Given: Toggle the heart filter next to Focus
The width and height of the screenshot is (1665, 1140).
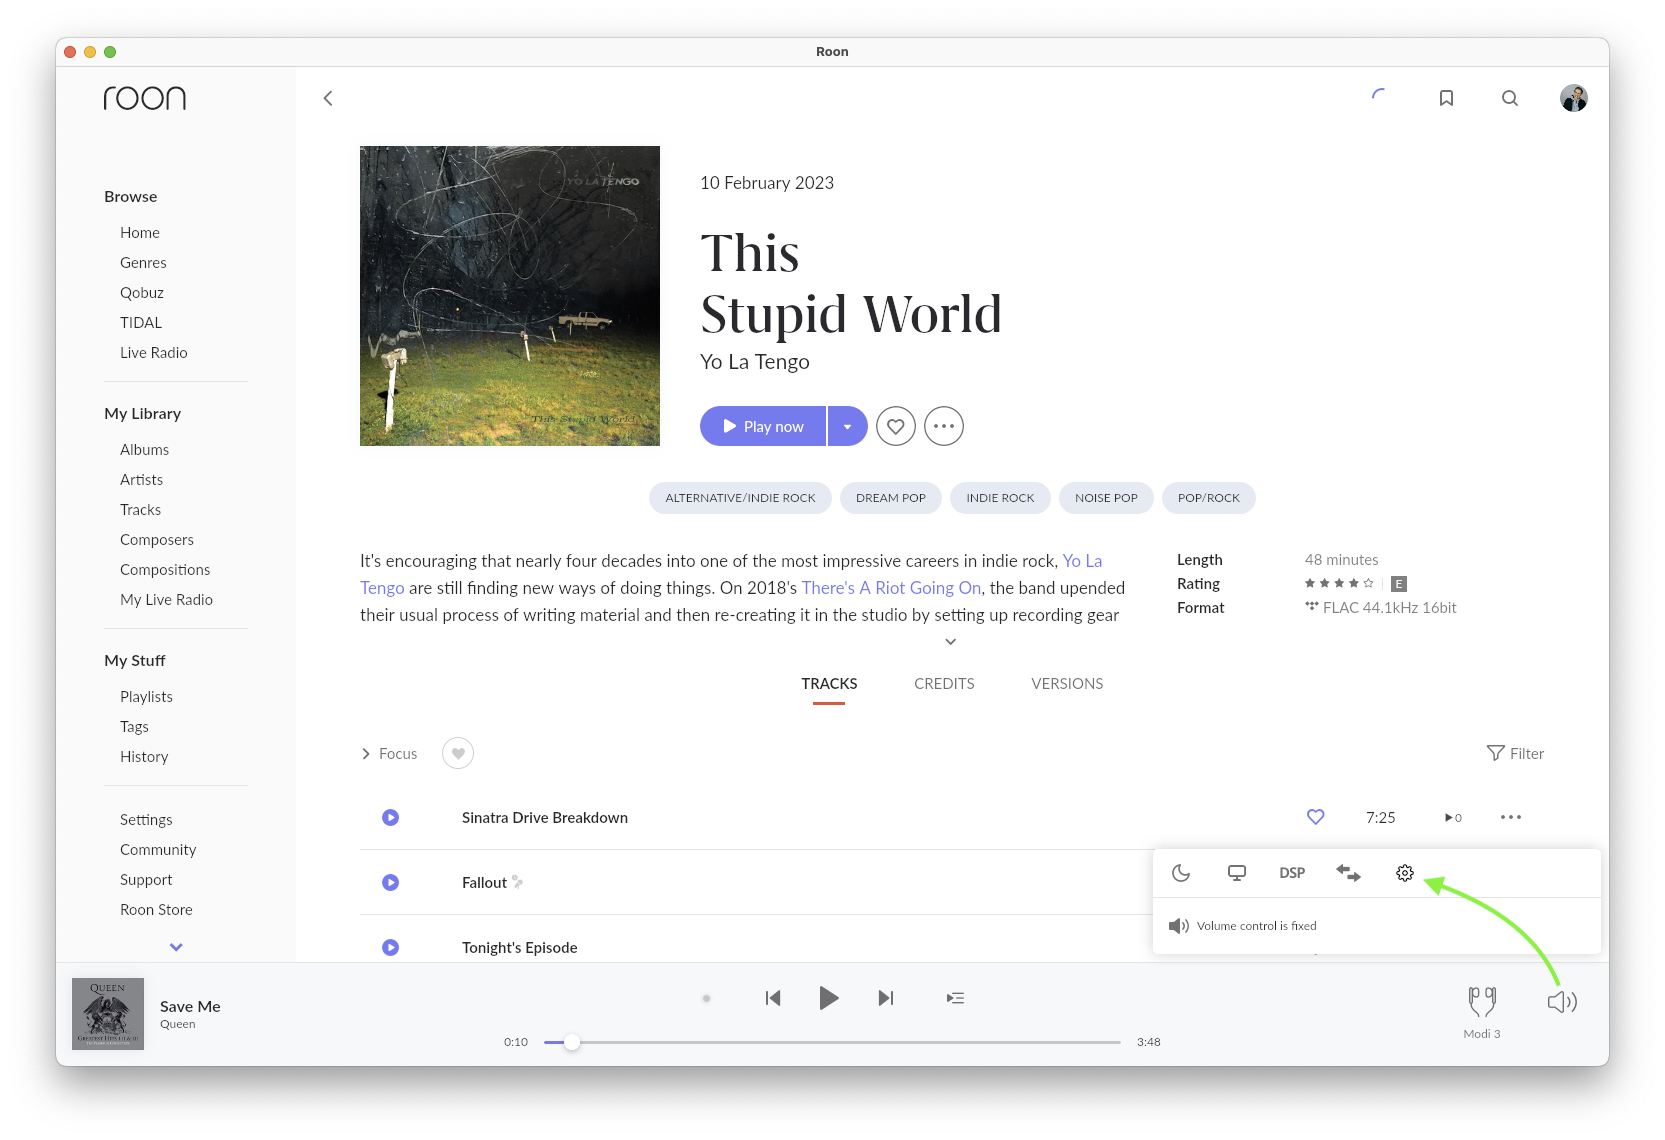Looking at the screenshot, I should coord(458,753).
